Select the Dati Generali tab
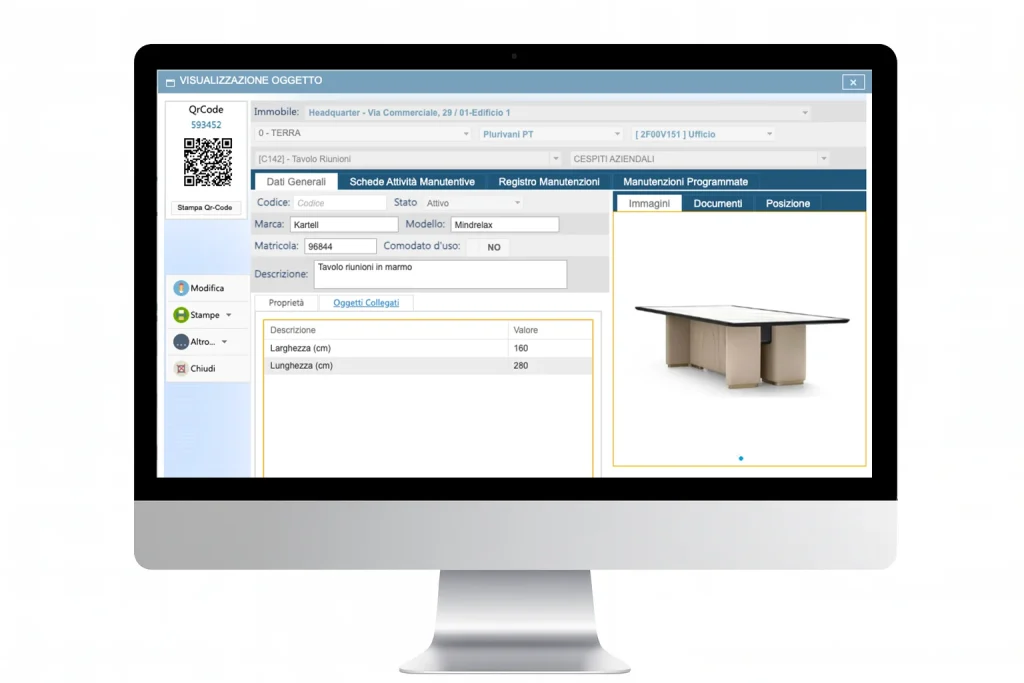The image size is (1024, 683). [296, 182]
